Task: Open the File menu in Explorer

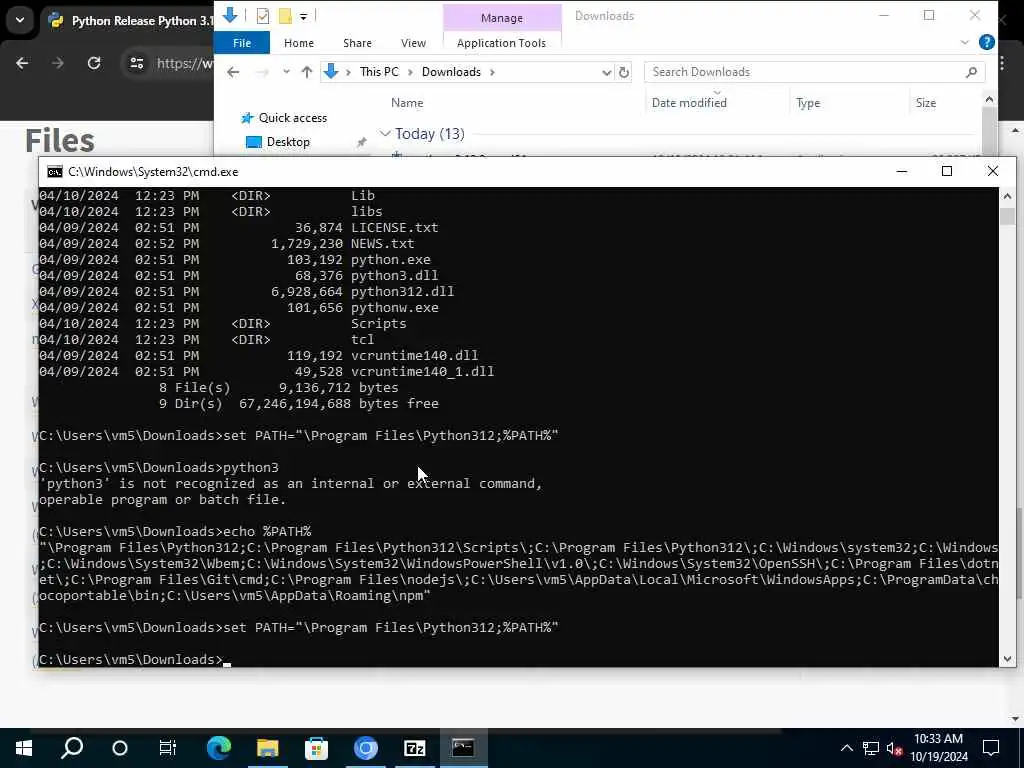Action: [x=242, y=43]
